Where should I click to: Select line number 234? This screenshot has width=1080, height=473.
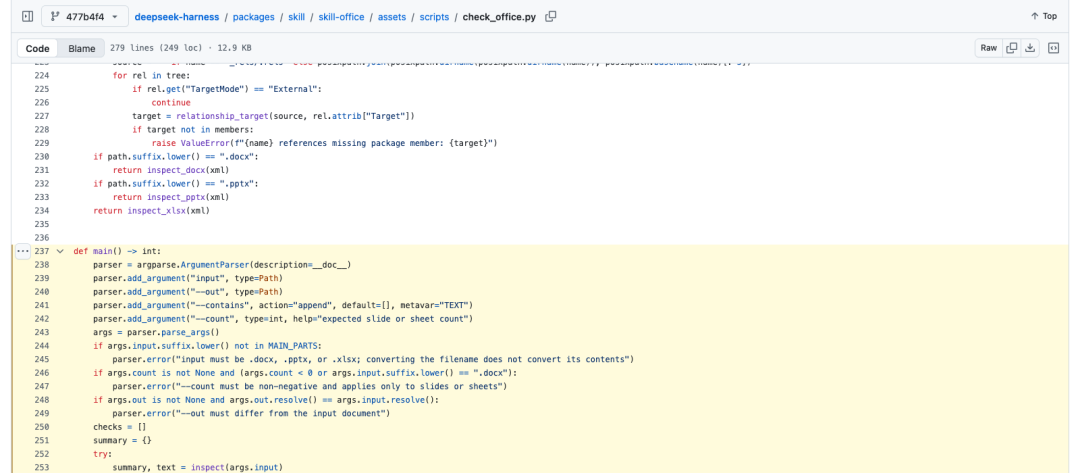[42, 211]
